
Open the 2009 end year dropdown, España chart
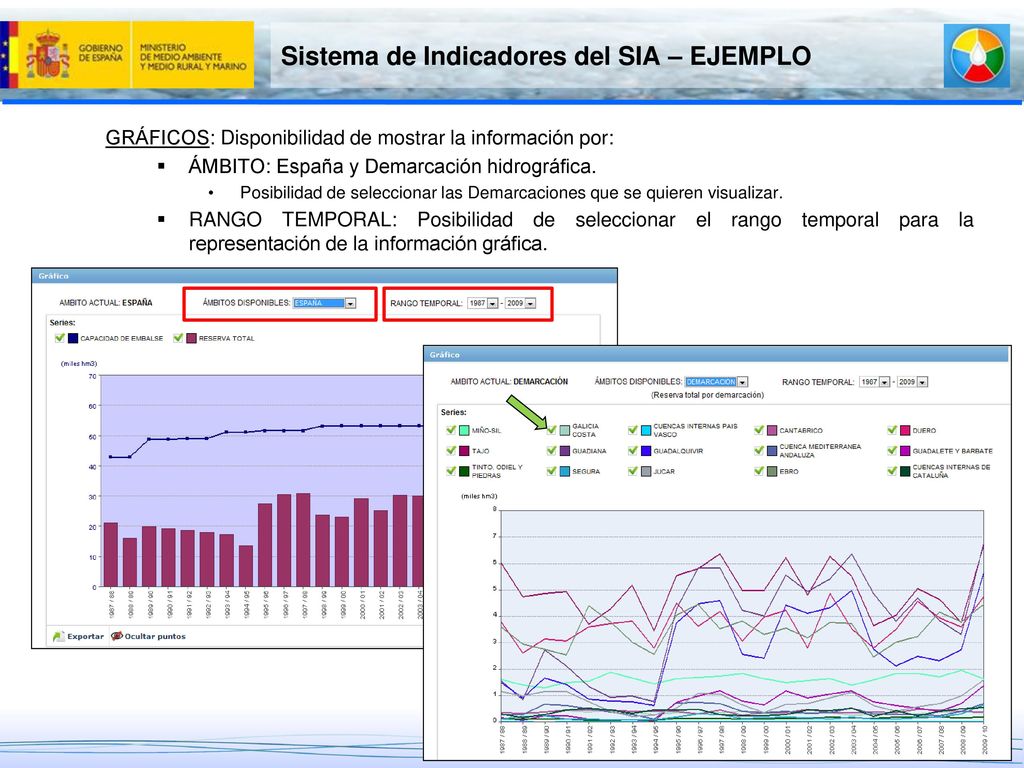coord(520,303)
